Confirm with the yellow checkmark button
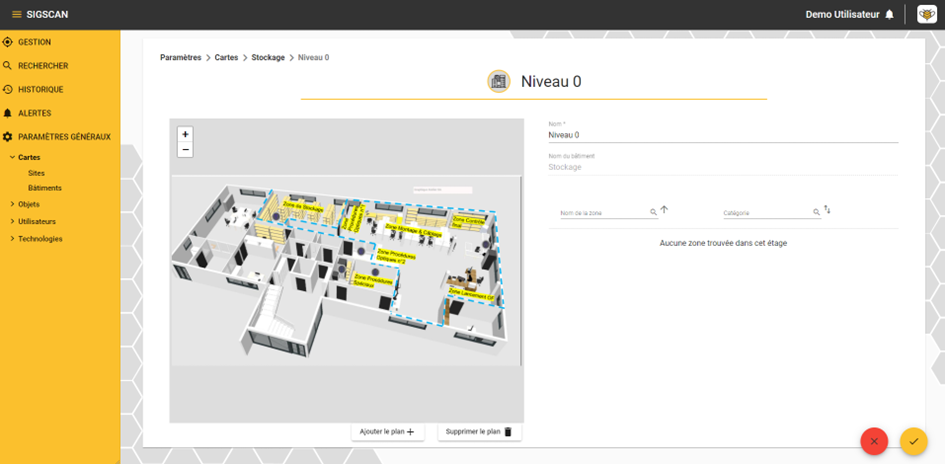 click(914, 441)
